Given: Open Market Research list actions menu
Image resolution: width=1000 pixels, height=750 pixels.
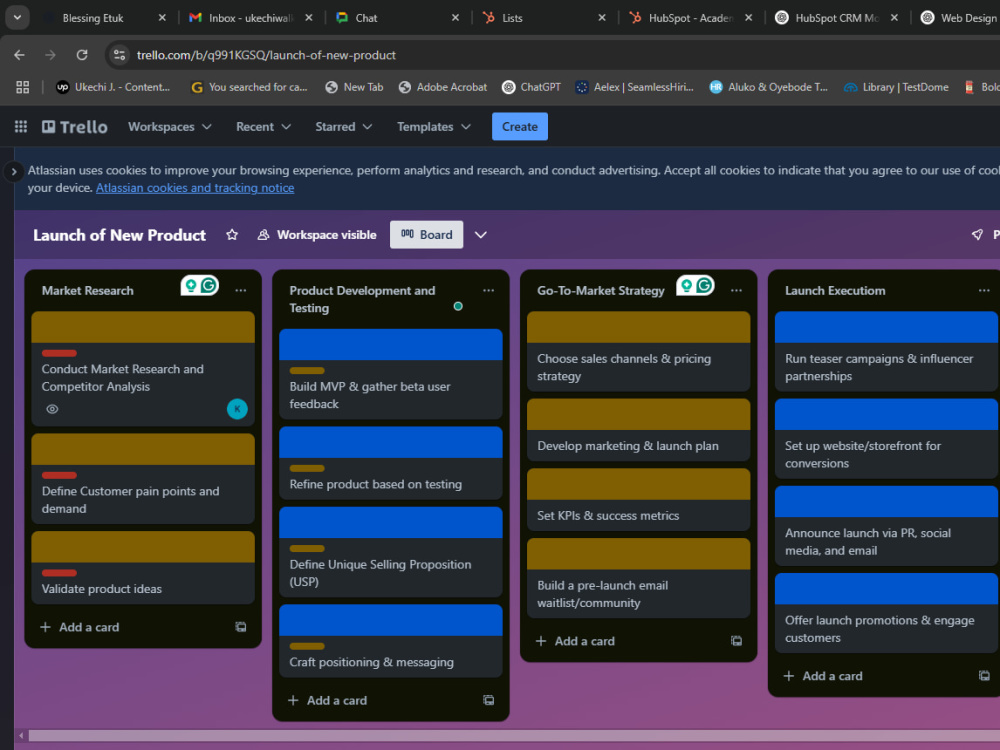Looking at the screenshot, I should tap(240, 290).
